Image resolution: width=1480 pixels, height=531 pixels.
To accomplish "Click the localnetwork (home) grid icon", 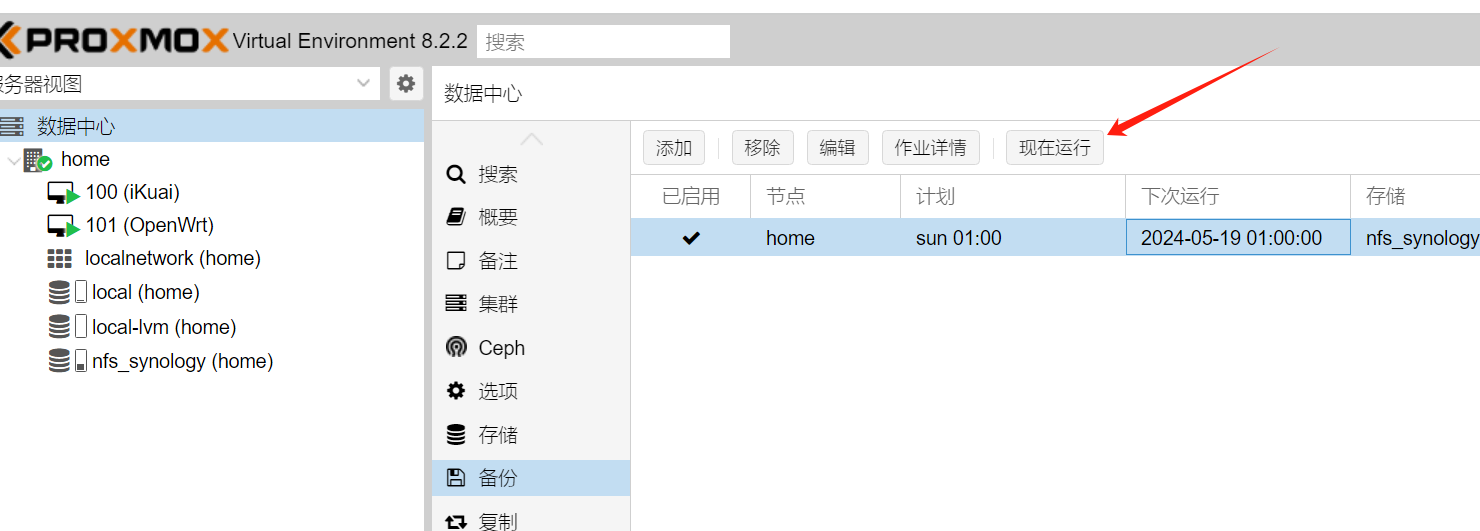I will click(x=60, y=259).
